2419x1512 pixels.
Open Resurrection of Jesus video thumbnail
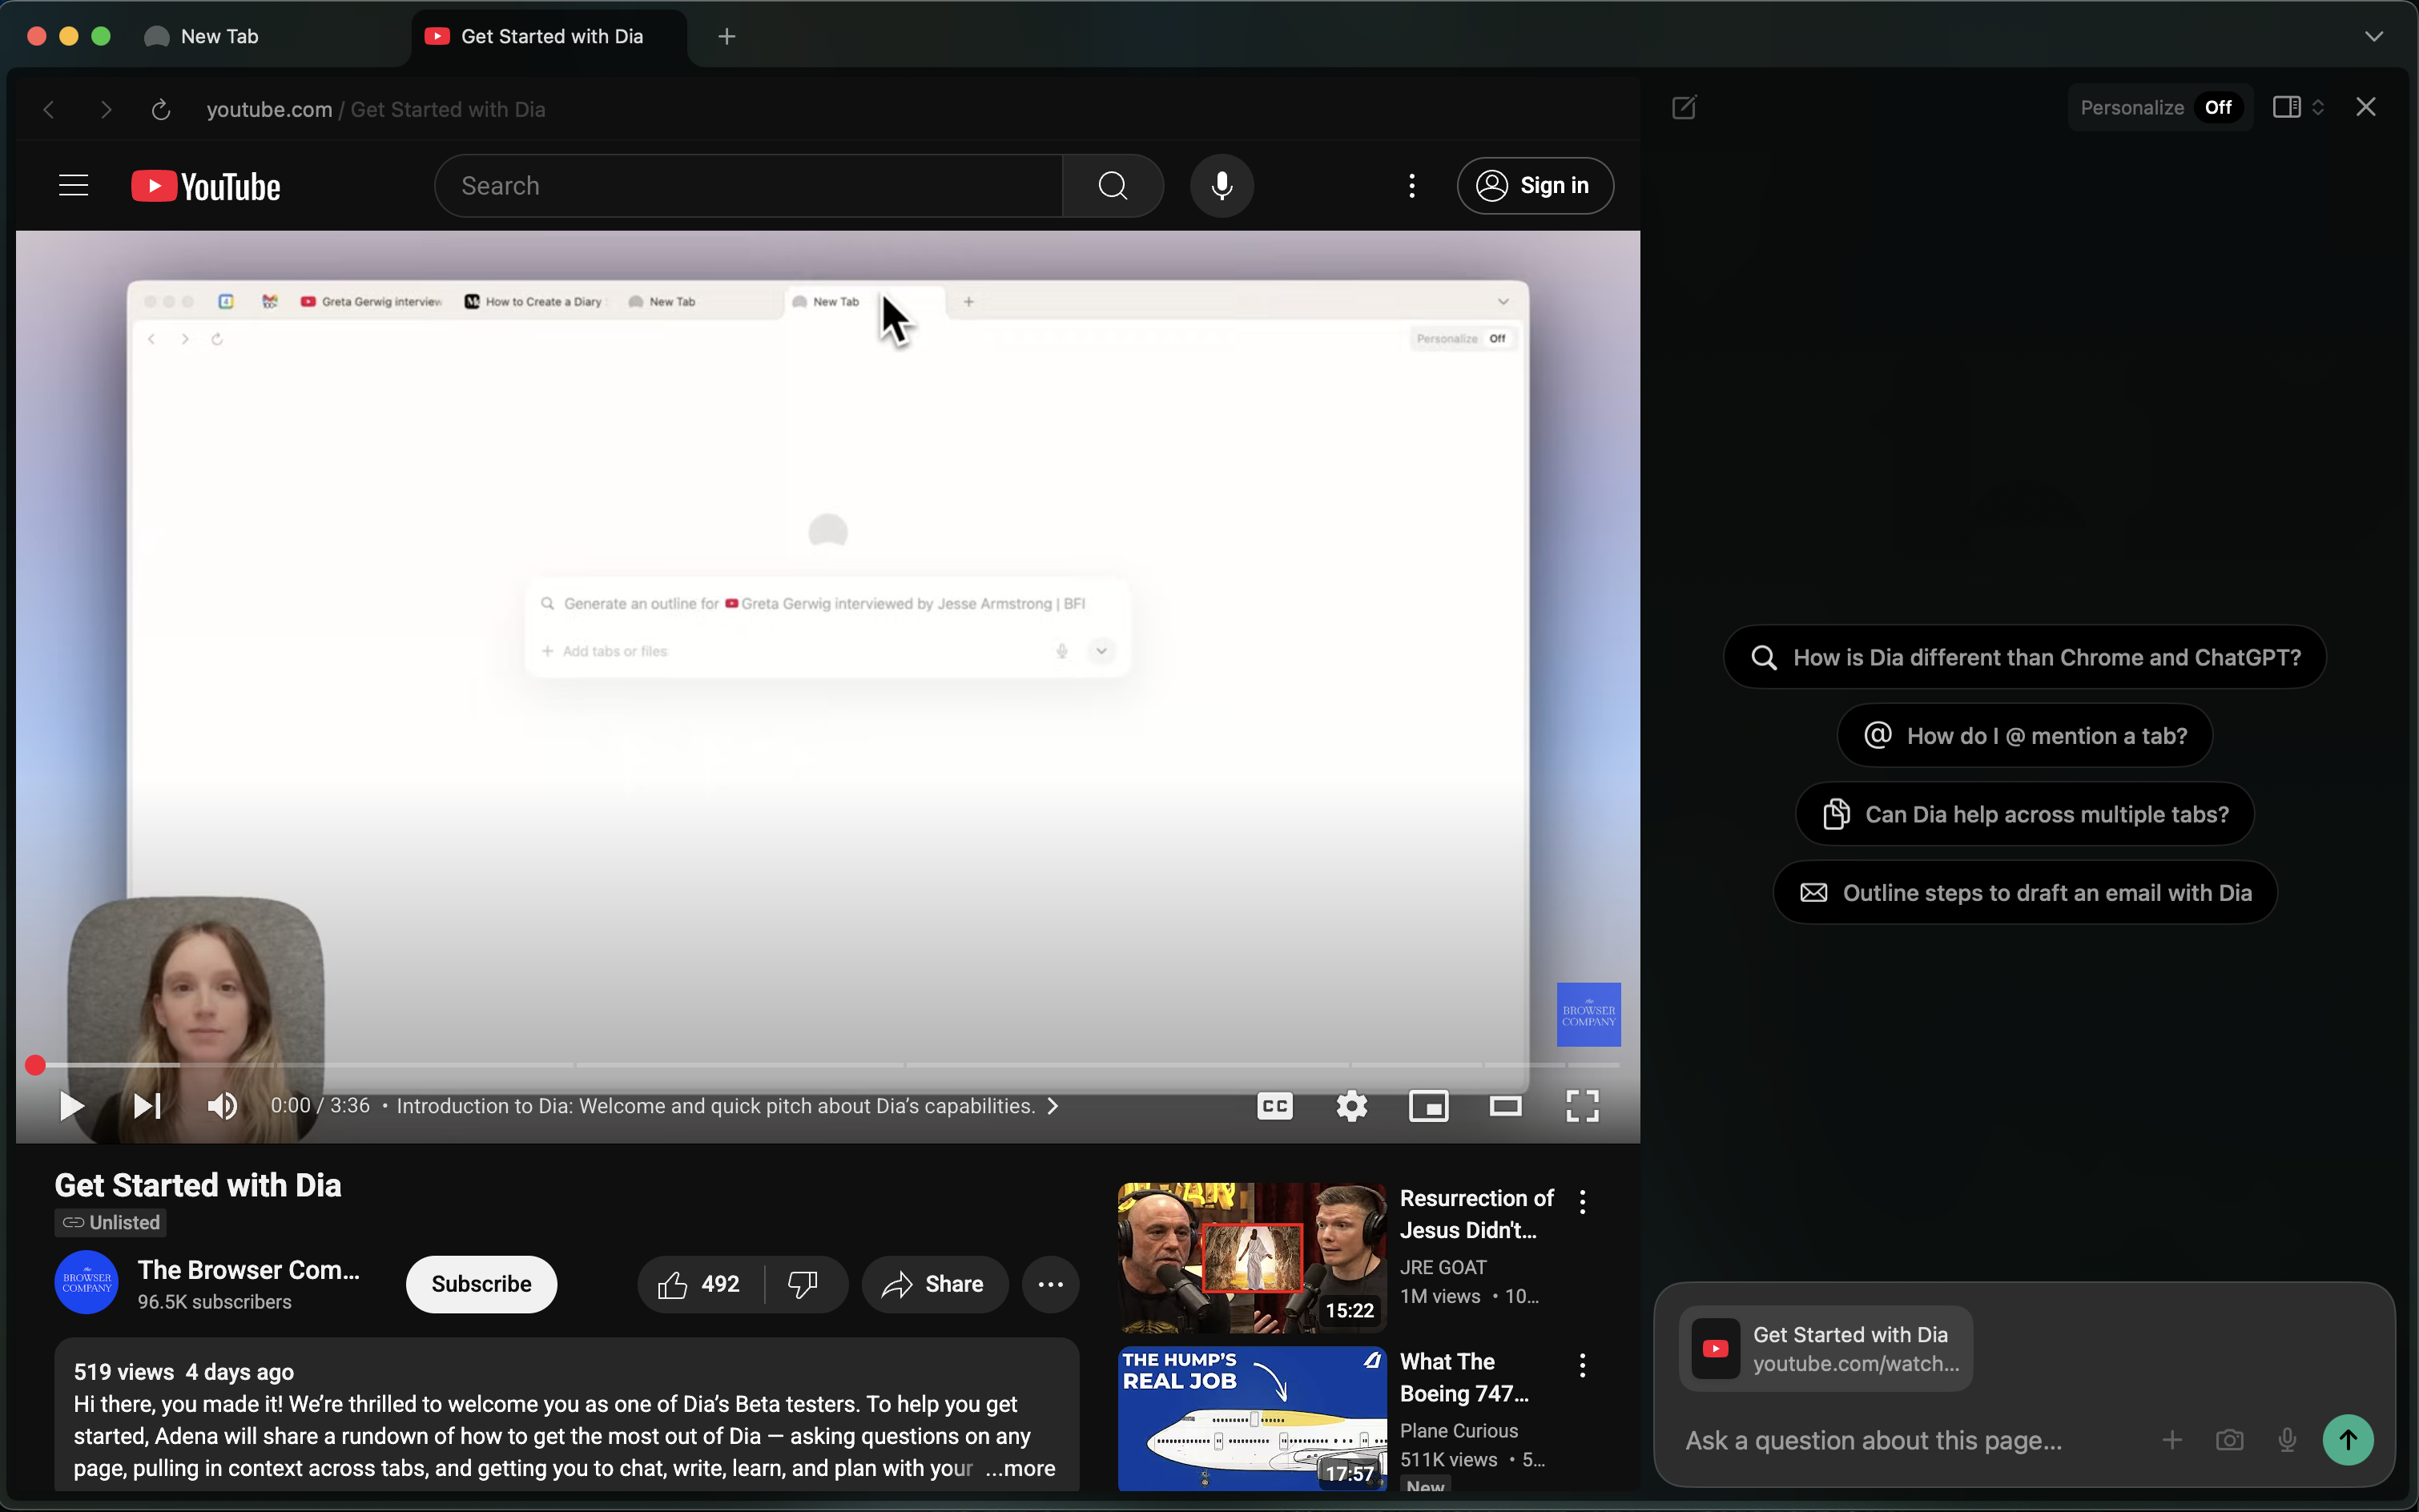coord(1252,1258)
